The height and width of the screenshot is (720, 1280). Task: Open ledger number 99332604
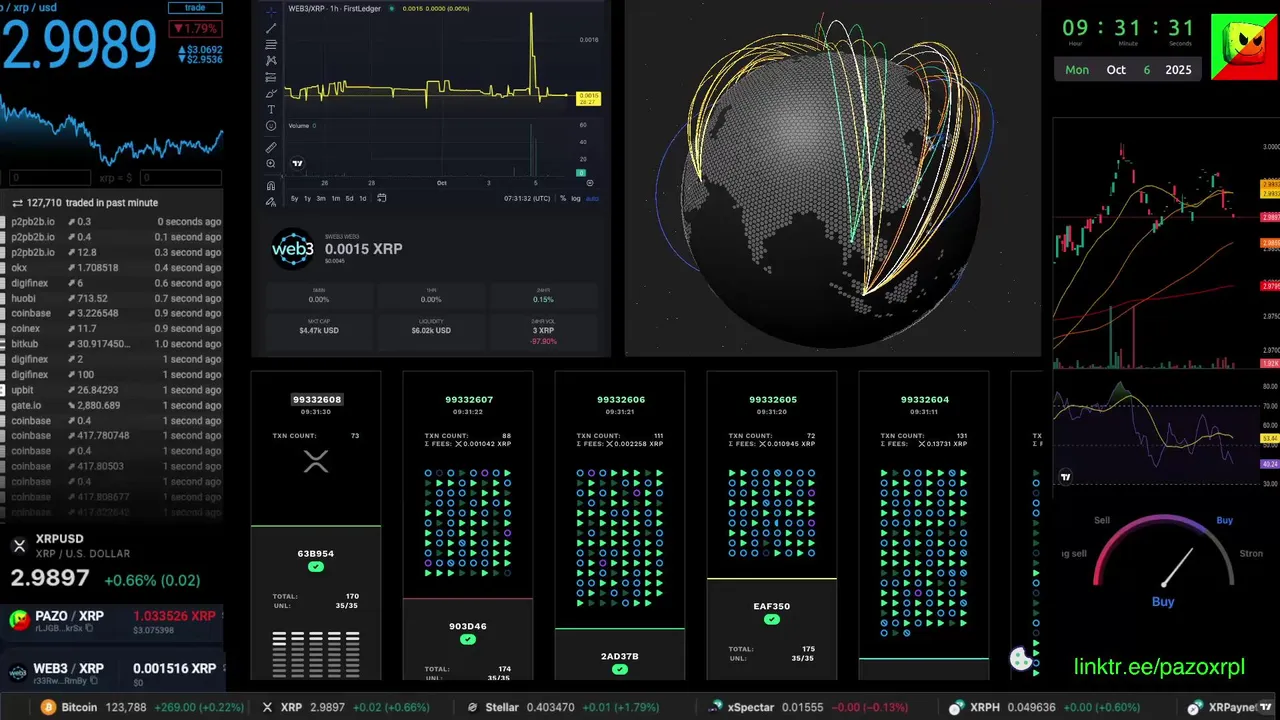pos(924,399)
